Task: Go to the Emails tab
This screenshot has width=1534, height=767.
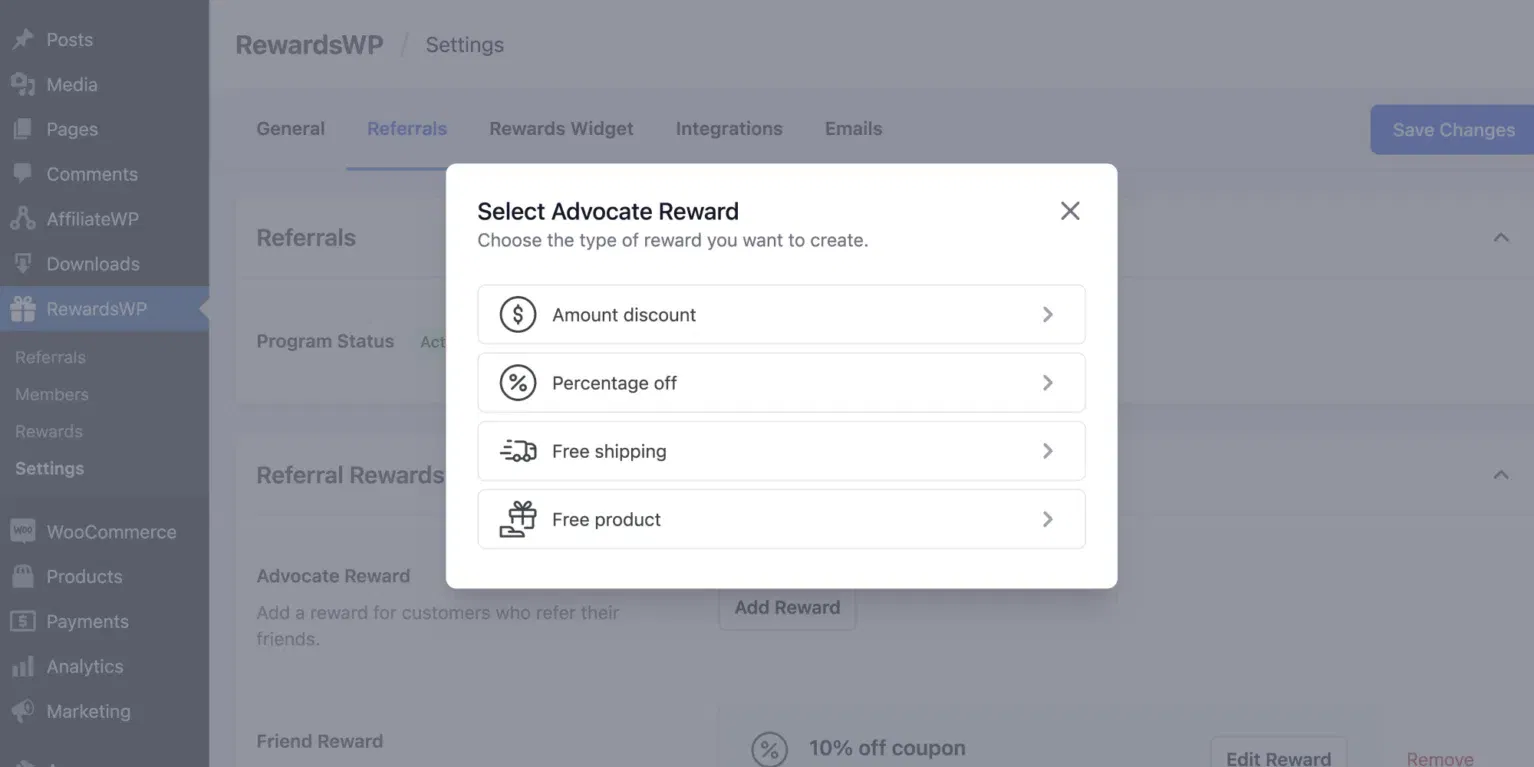Action: coord(853,129)
